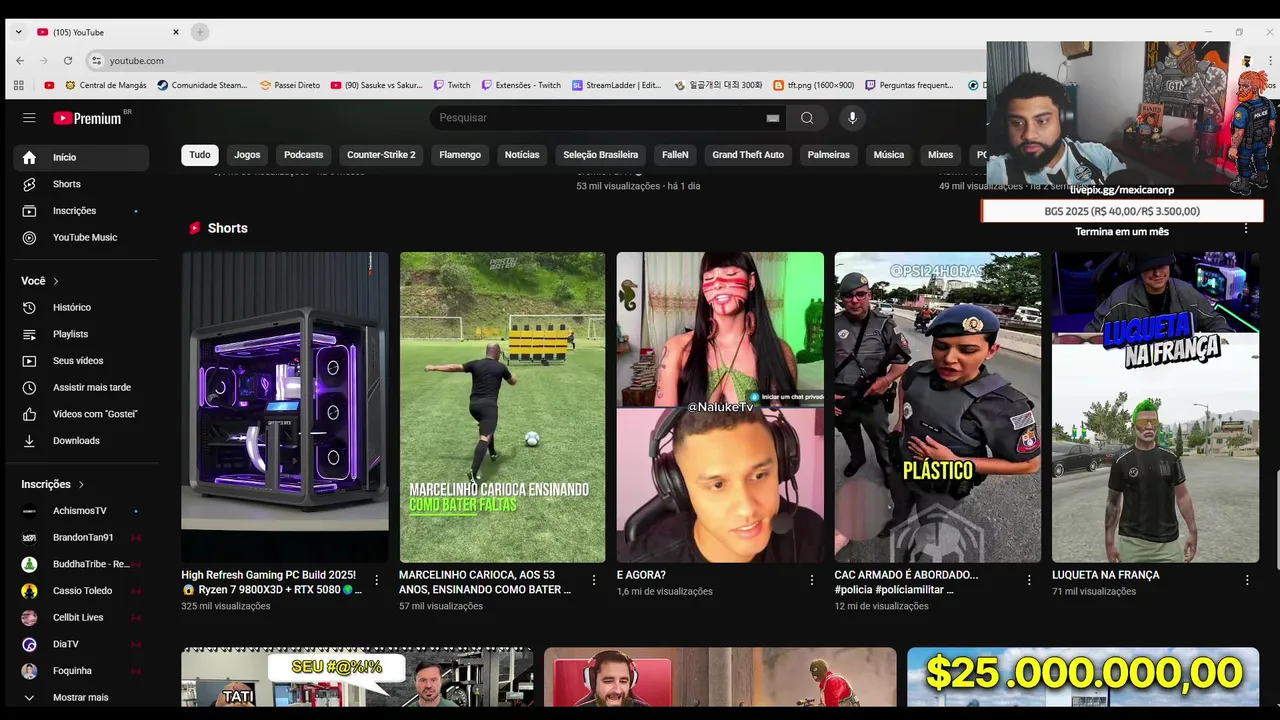Open Comunidade Steam bookmark
Screen dimensions: 1280x720
[202, 85]
